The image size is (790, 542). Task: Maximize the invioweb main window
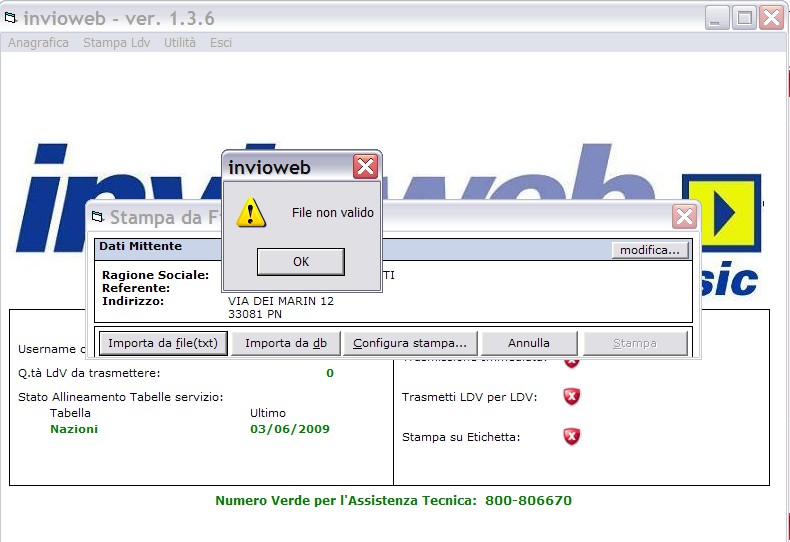(x=744, y=18)
